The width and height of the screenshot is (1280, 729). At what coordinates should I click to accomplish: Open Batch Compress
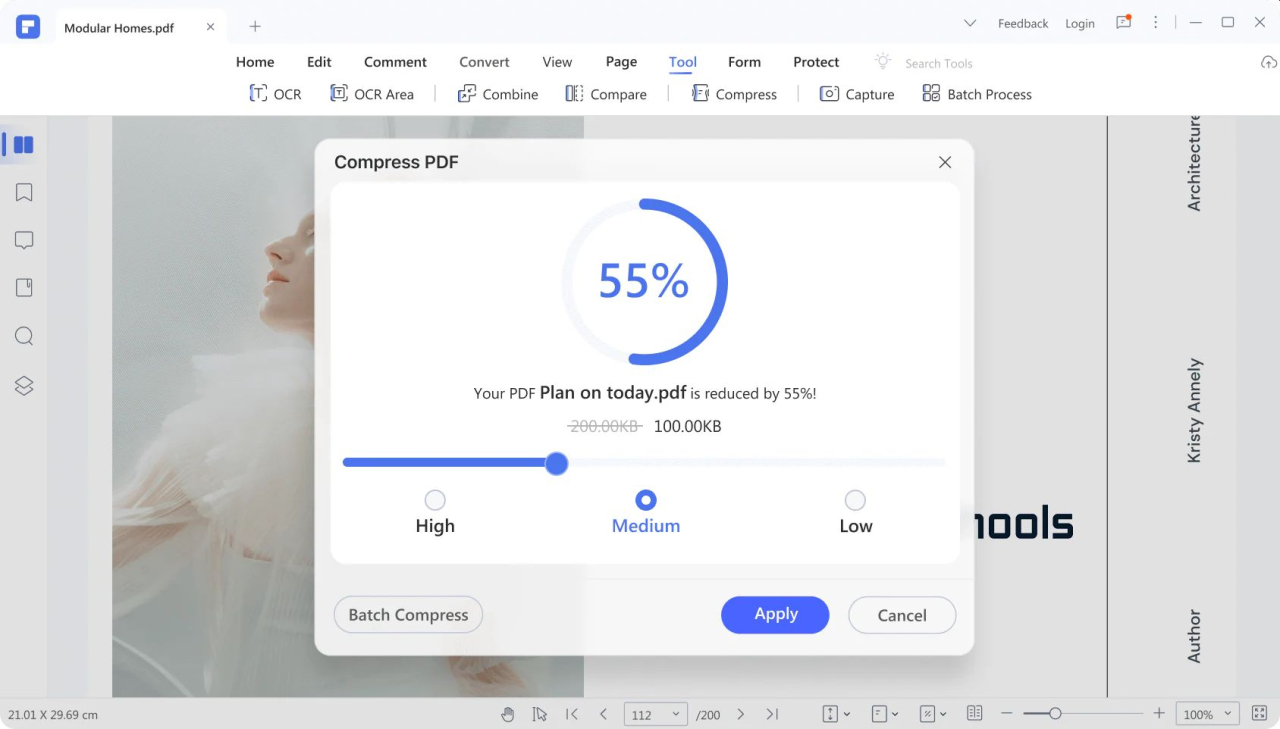click(408, 614)
